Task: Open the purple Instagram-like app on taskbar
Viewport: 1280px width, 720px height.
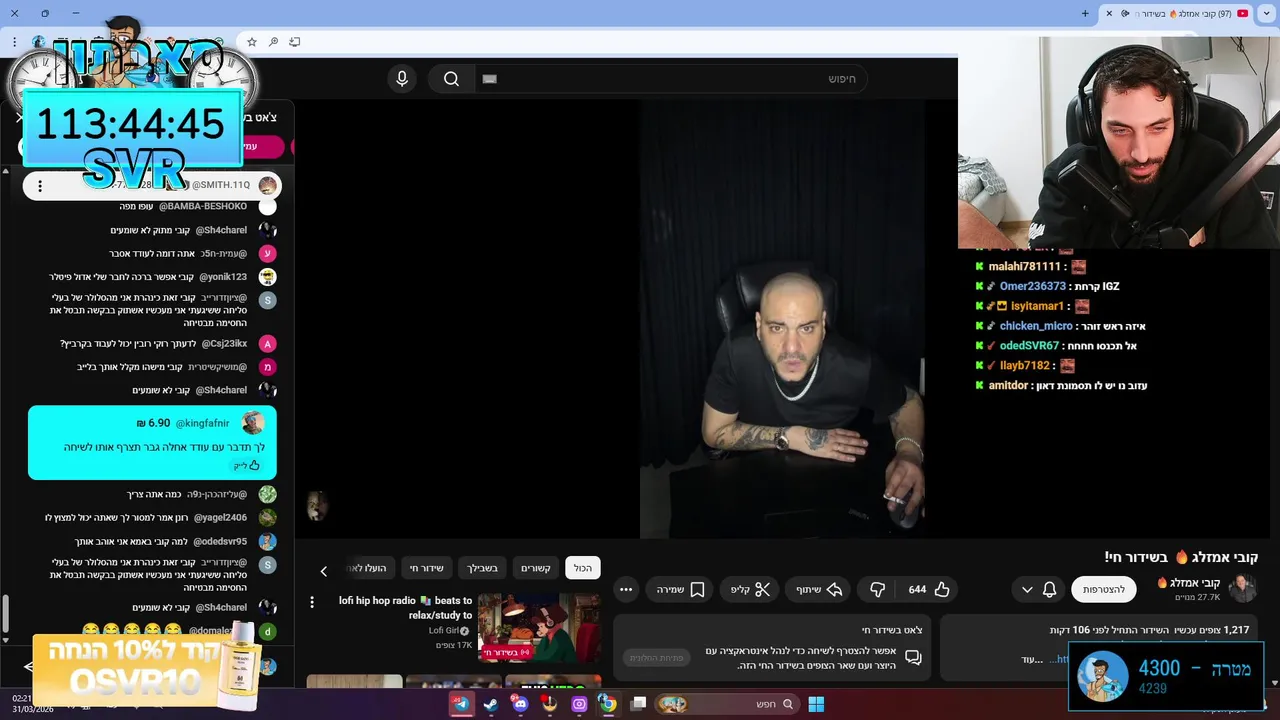Action: [x=579, y=704]
